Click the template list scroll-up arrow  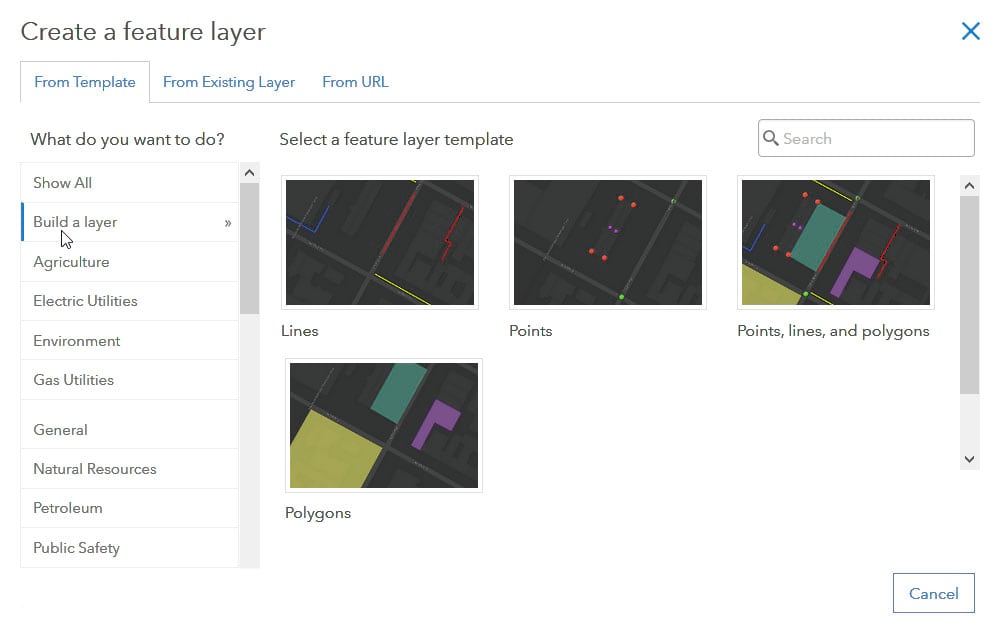[969, 186]
